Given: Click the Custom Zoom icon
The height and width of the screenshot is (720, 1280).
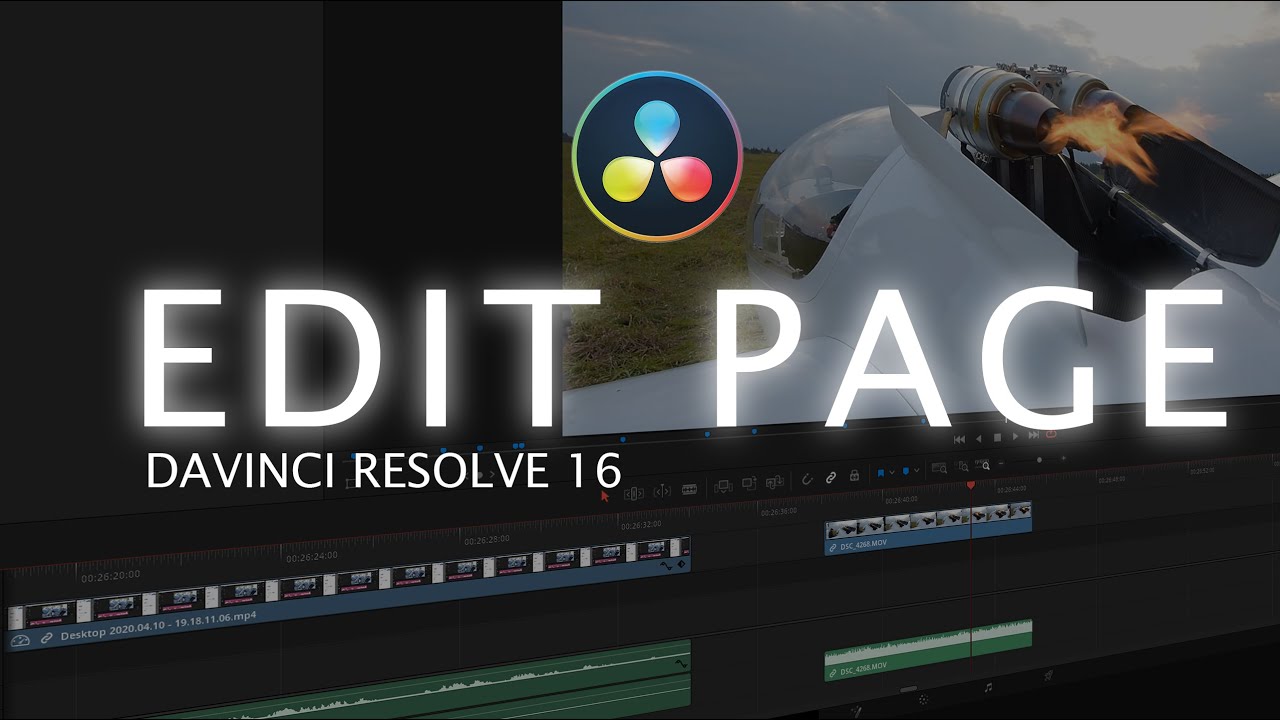Looking at the screenshot, I should (x=982, y=464).
